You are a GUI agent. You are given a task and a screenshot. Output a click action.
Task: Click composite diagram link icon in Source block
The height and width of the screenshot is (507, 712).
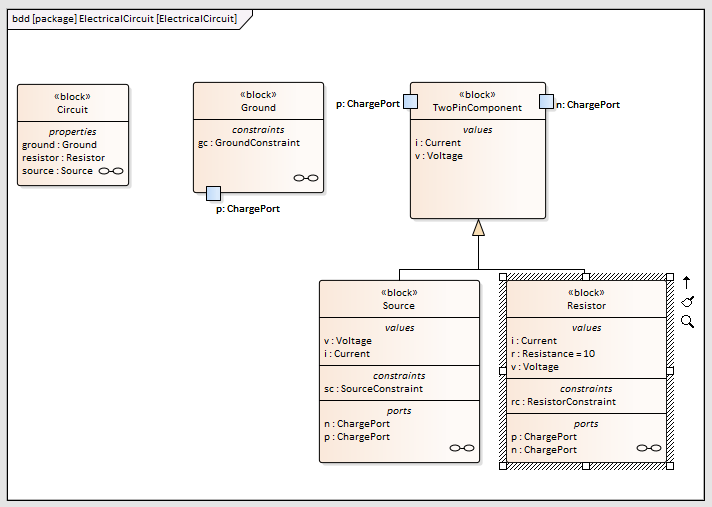tap(462, 448)
